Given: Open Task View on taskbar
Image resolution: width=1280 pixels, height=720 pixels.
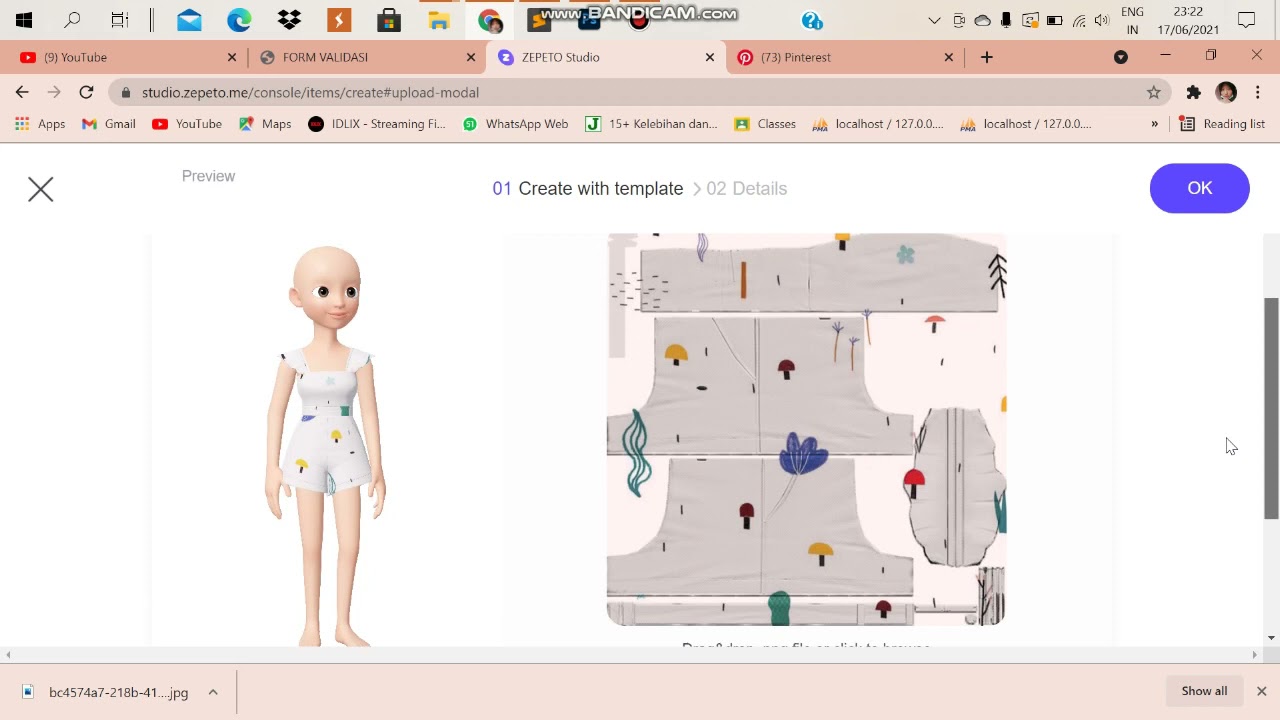Looking at the screenshot, I should coord(120,20).
